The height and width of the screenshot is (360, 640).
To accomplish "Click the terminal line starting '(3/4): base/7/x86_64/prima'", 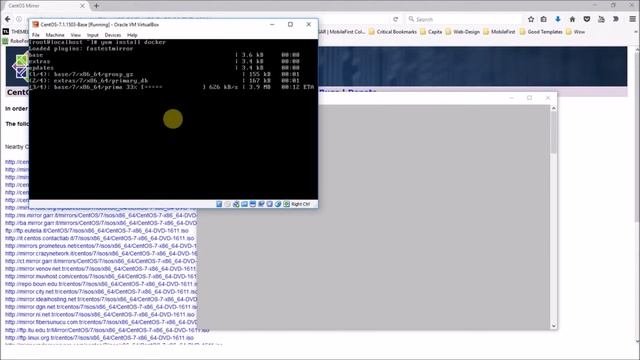I will (x=171, y=87).
